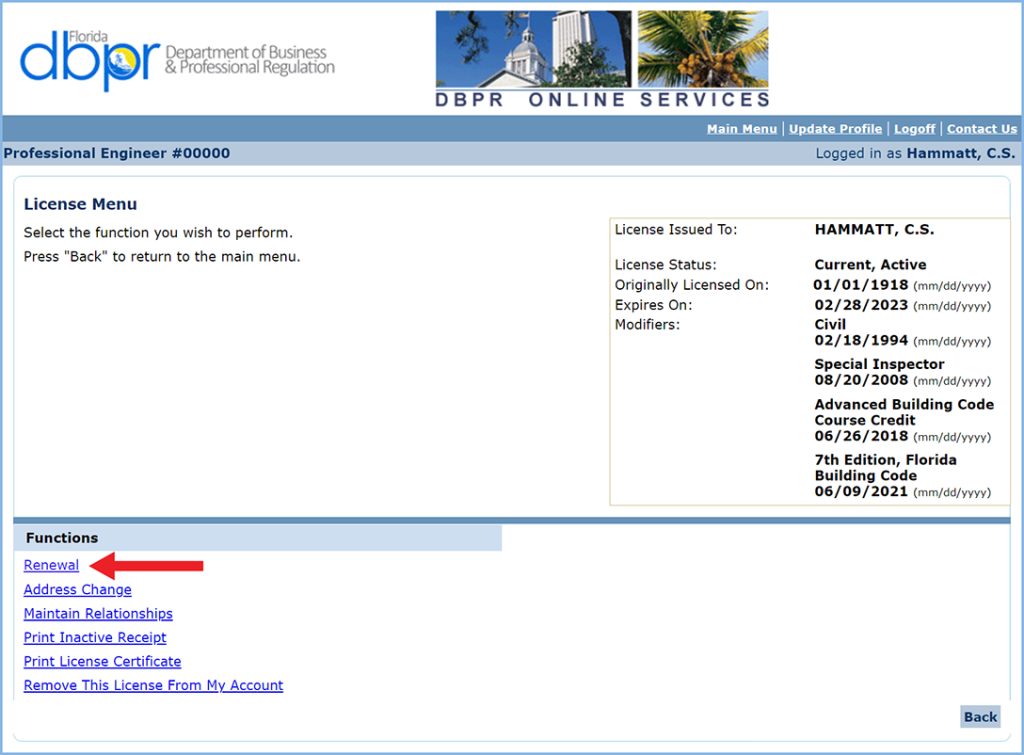Logoff from the account
Image resolution: width=1024 pixels, height=755 pixels.
click(x=914, y=128)
